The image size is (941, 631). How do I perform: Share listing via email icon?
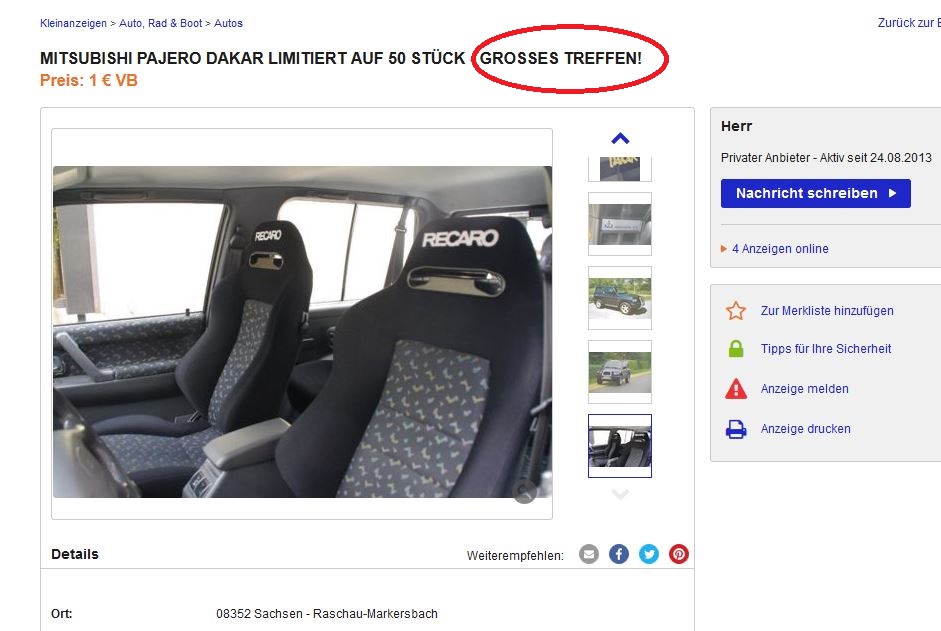pos(589,554)
